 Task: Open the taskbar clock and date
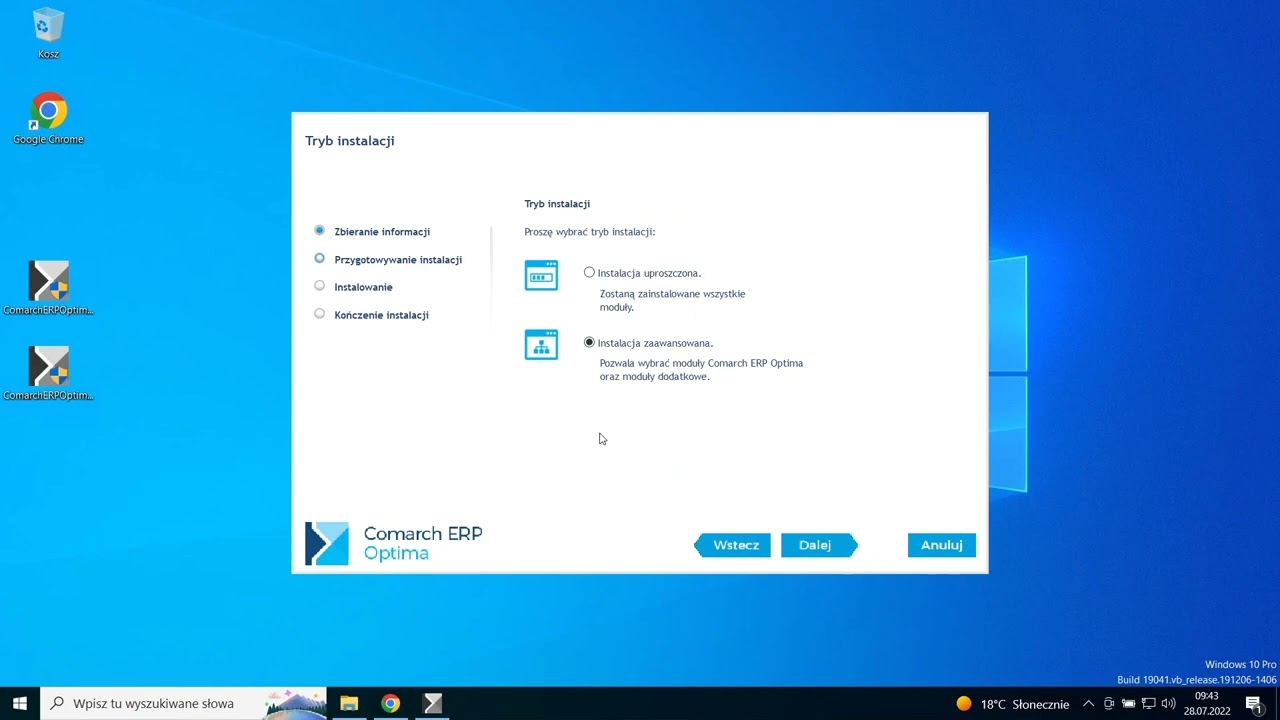coord(1207,703)
